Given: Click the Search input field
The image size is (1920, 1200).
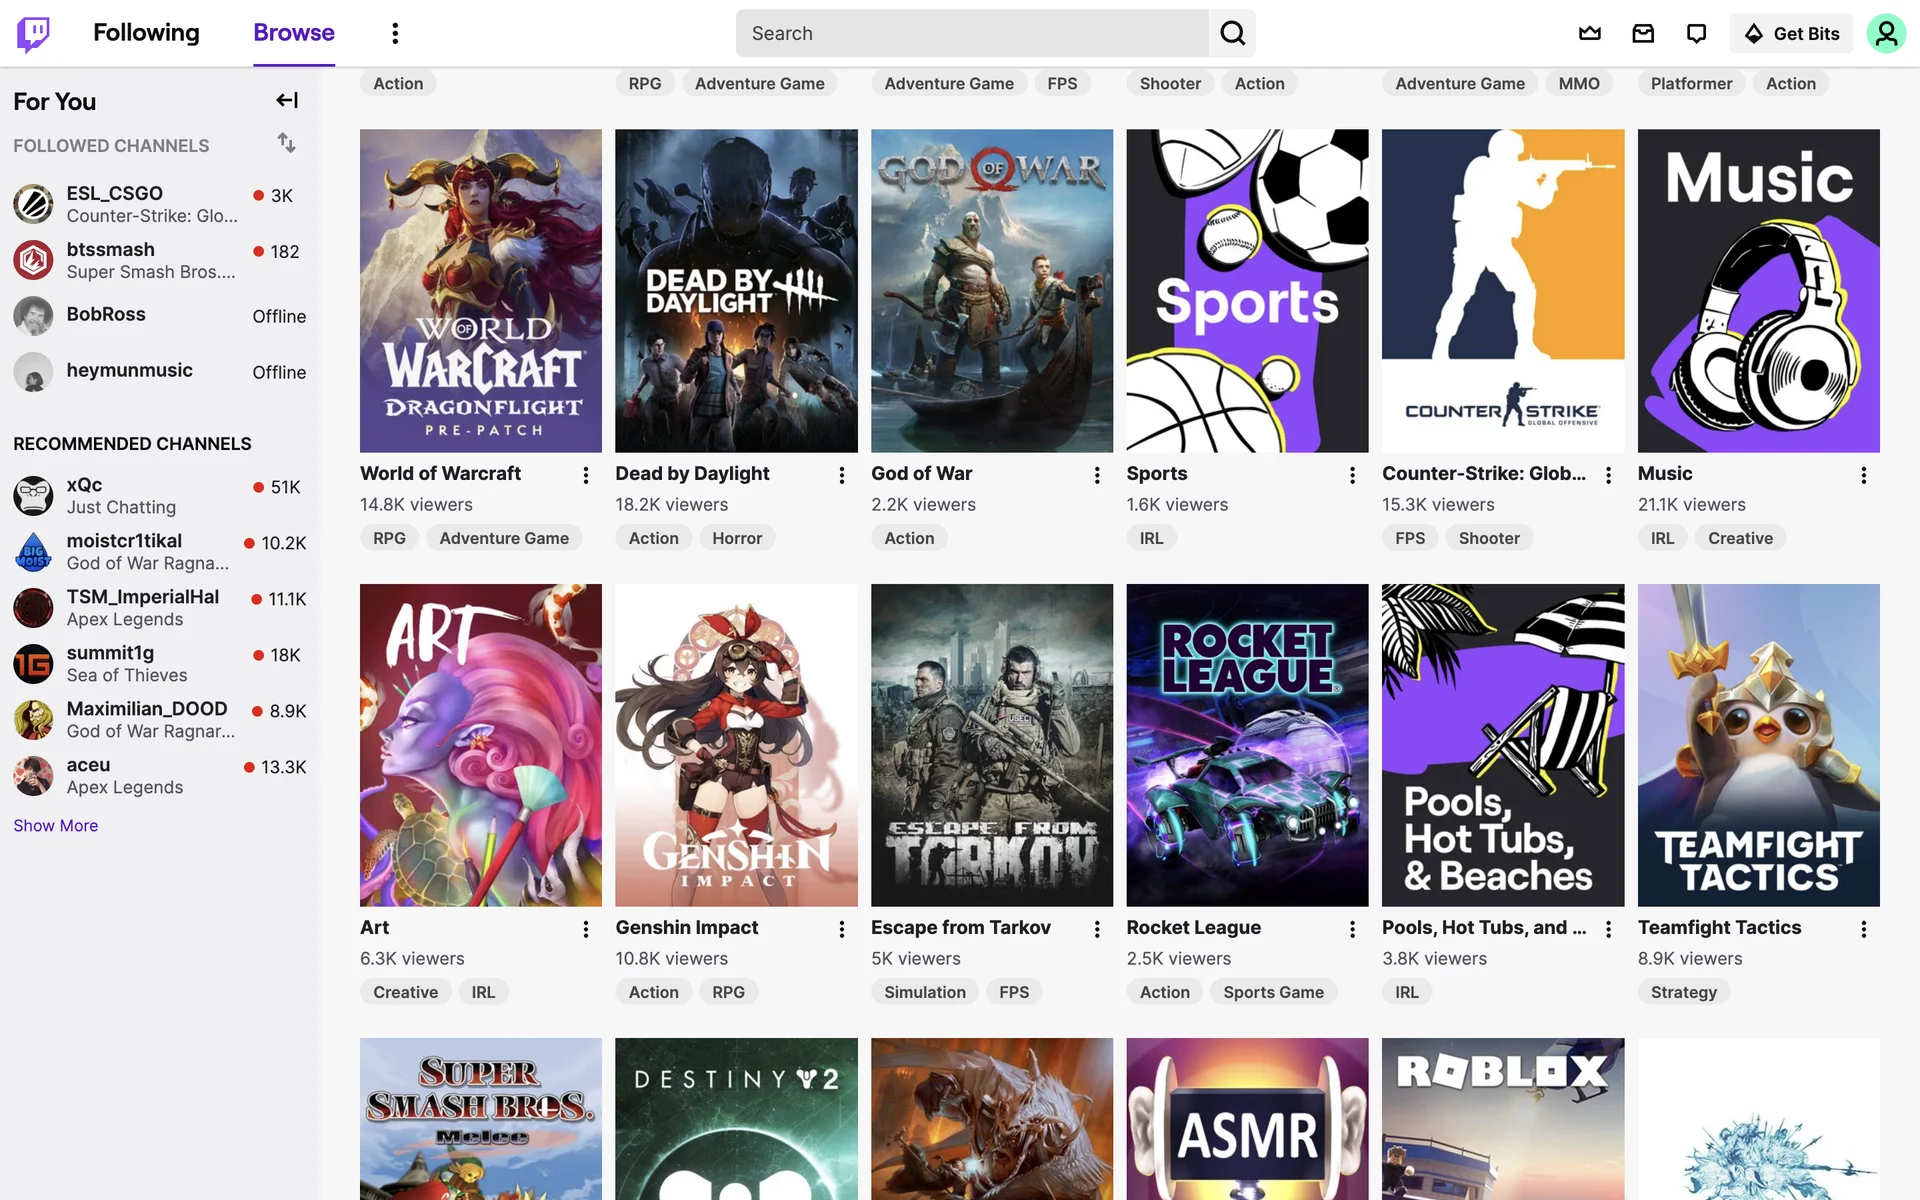Looking at the screenshot, I should click(970, 33).
